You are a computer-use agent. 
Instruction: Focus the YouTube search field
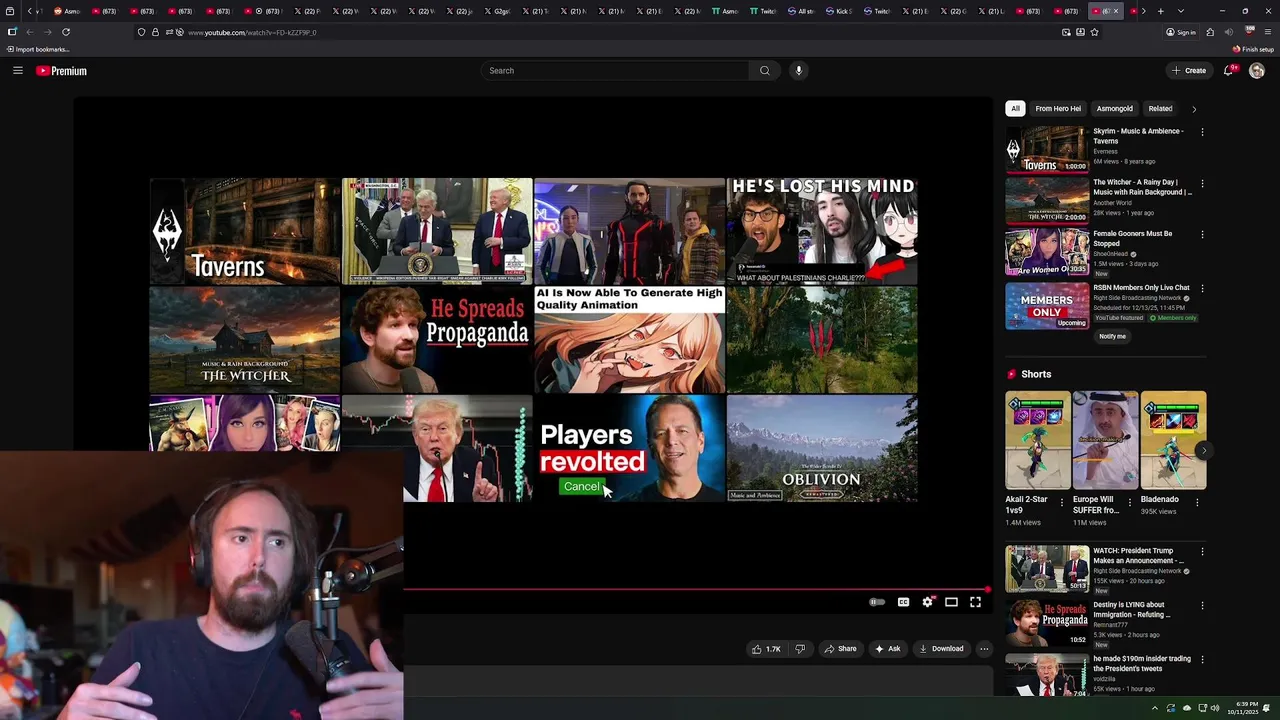tap(615, 70)
